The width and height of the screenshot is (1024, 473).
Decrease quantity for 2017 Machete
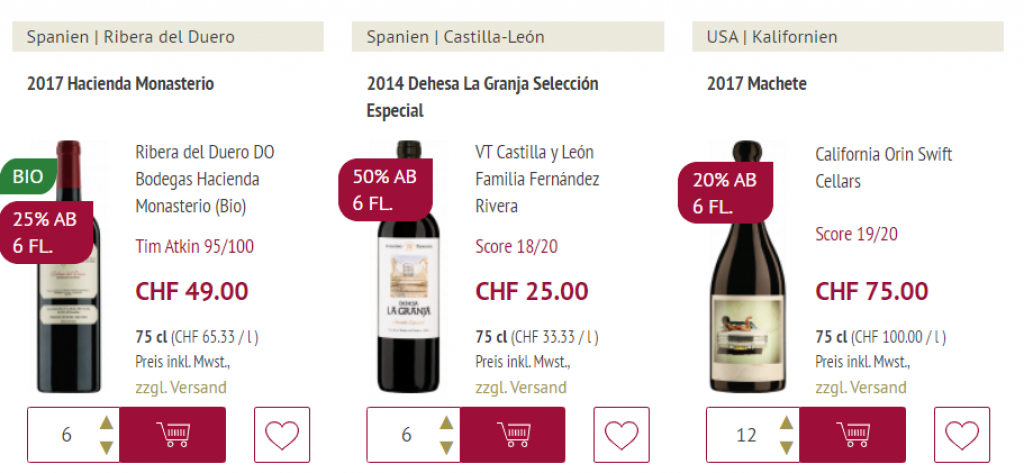786,447
